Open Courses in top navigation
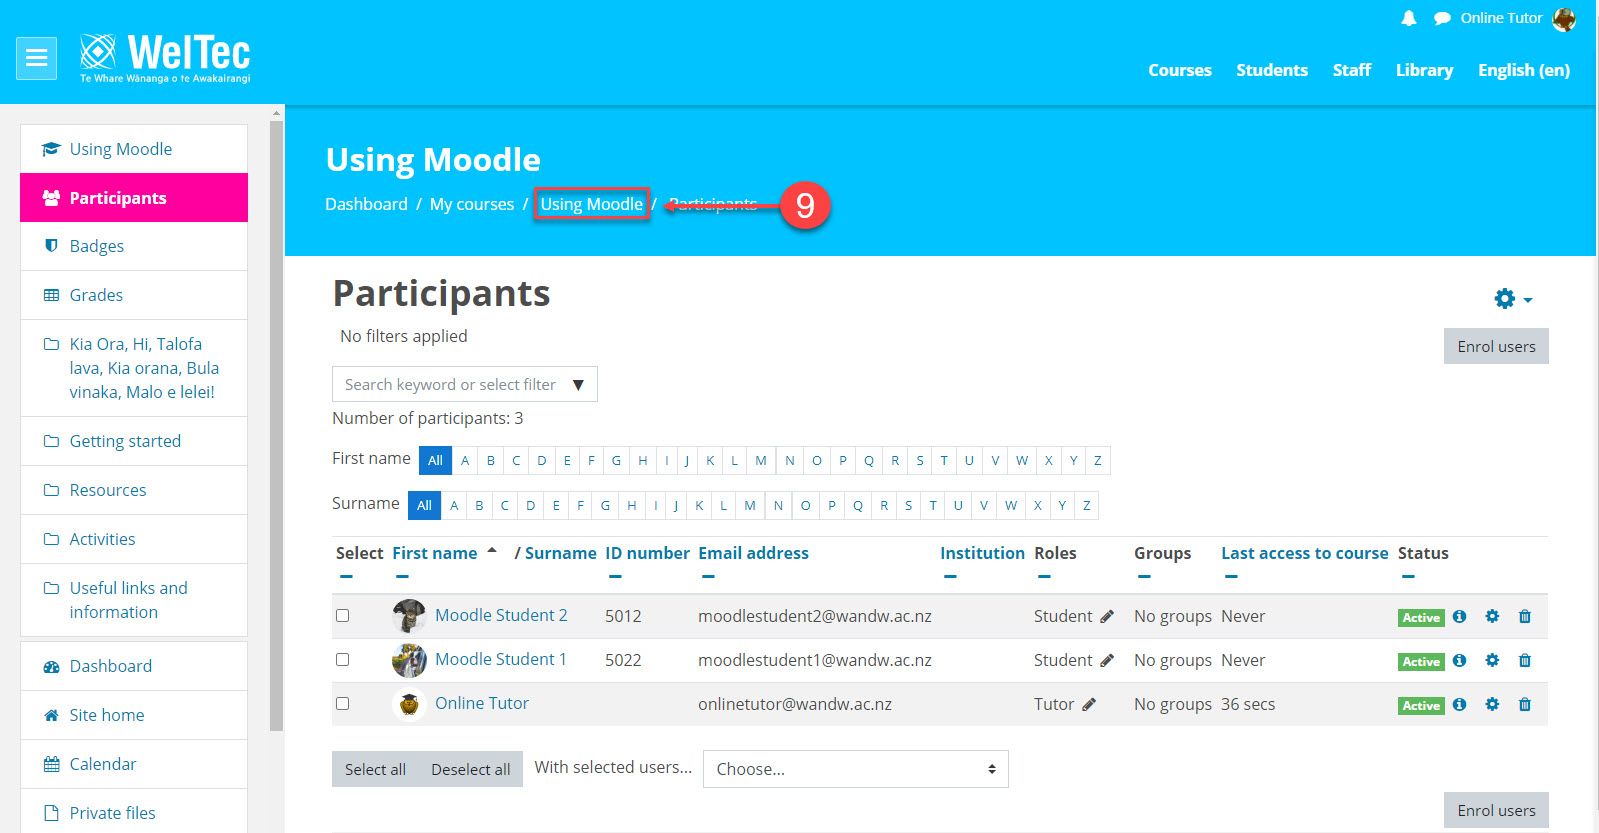This screenshot has height=833, width=1599. (x=1180, y=70)
